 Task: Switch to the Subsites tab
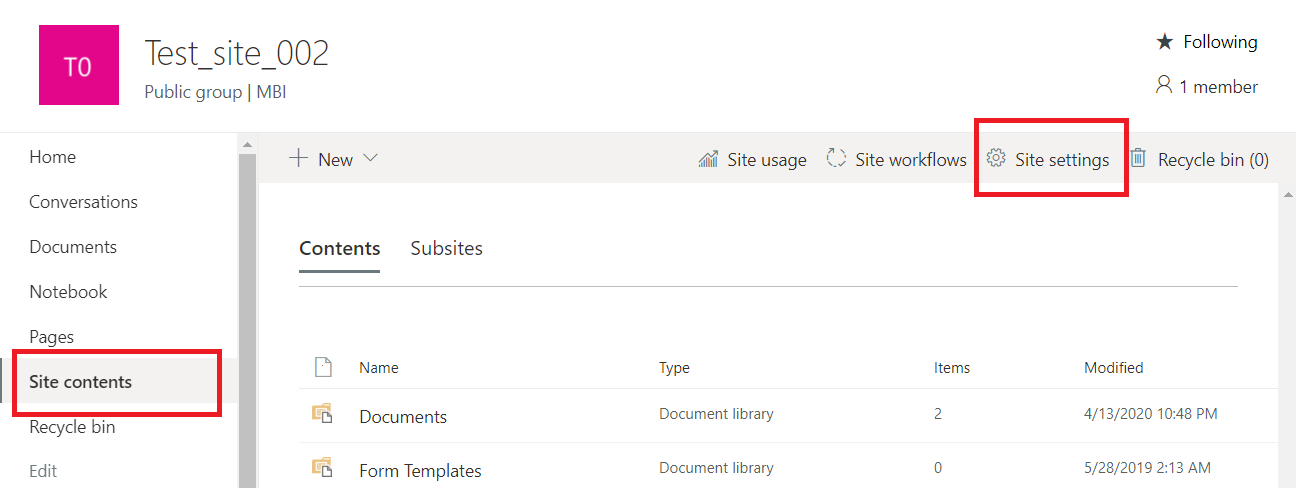click(x=446, y=249)
